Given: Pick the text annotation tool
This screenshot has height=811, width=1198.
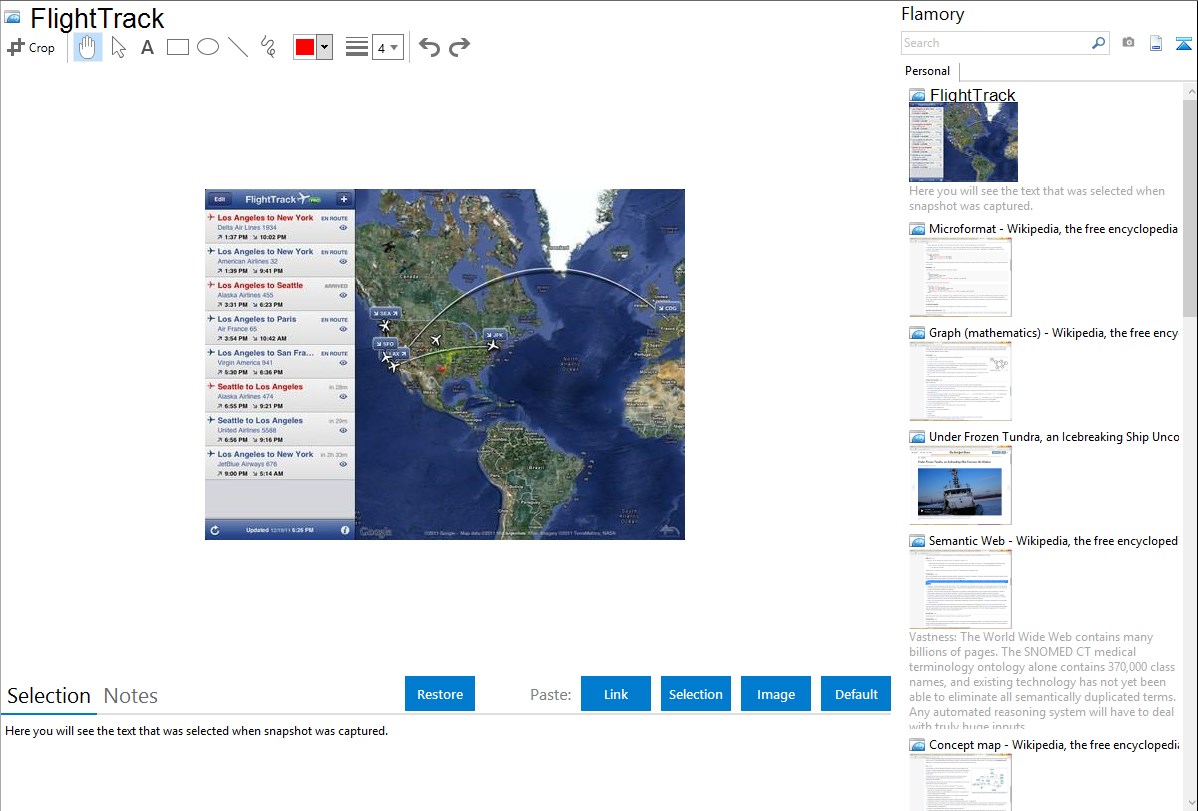Looking at the screenshot, I should click(147, 47).
